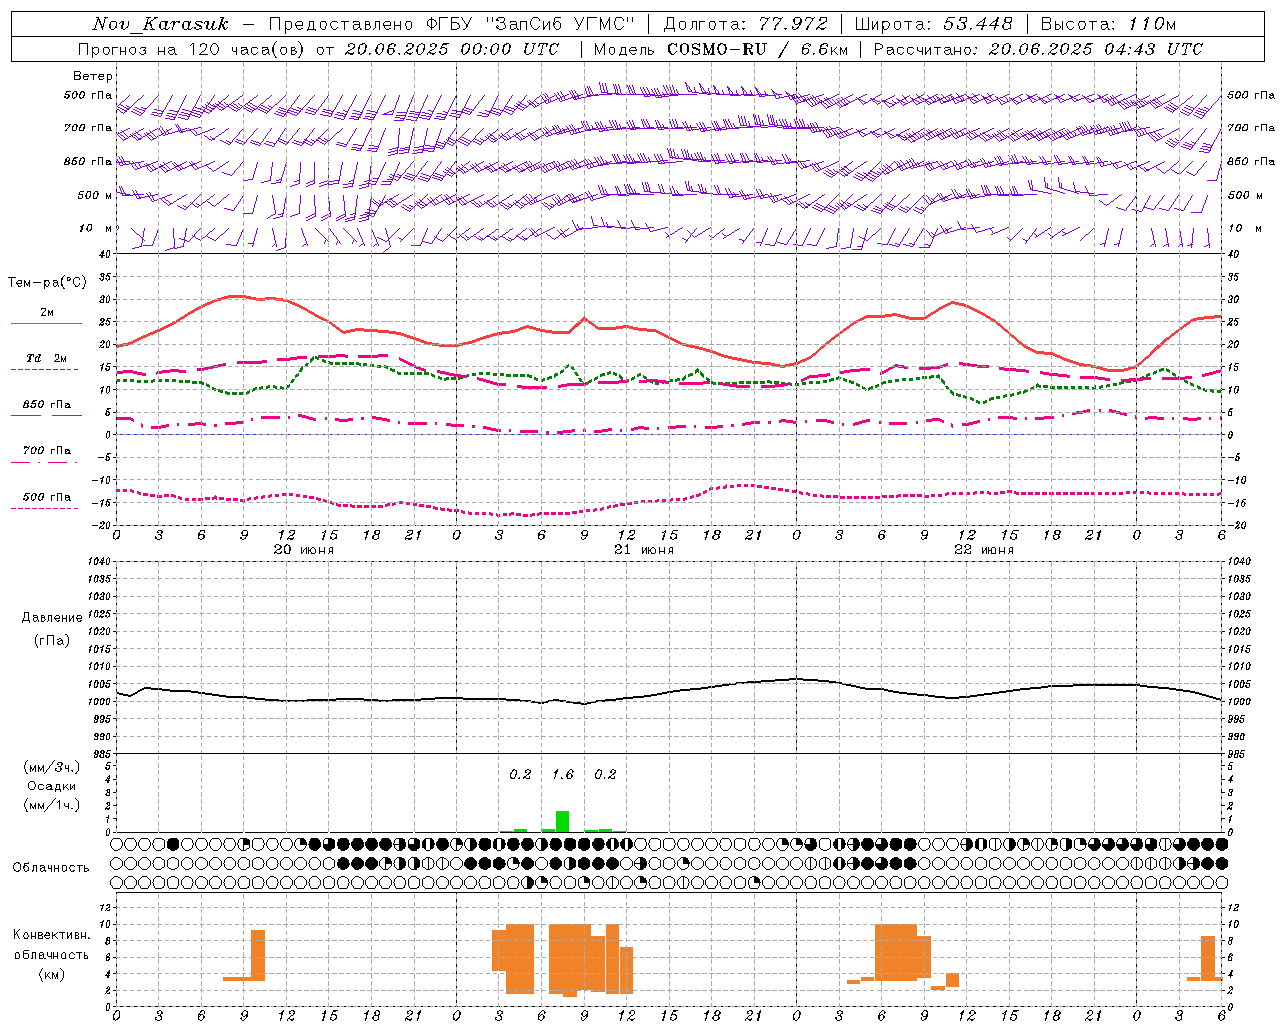
Task: Click the '0.2' value left of 1.6
Action: (520, 774)
